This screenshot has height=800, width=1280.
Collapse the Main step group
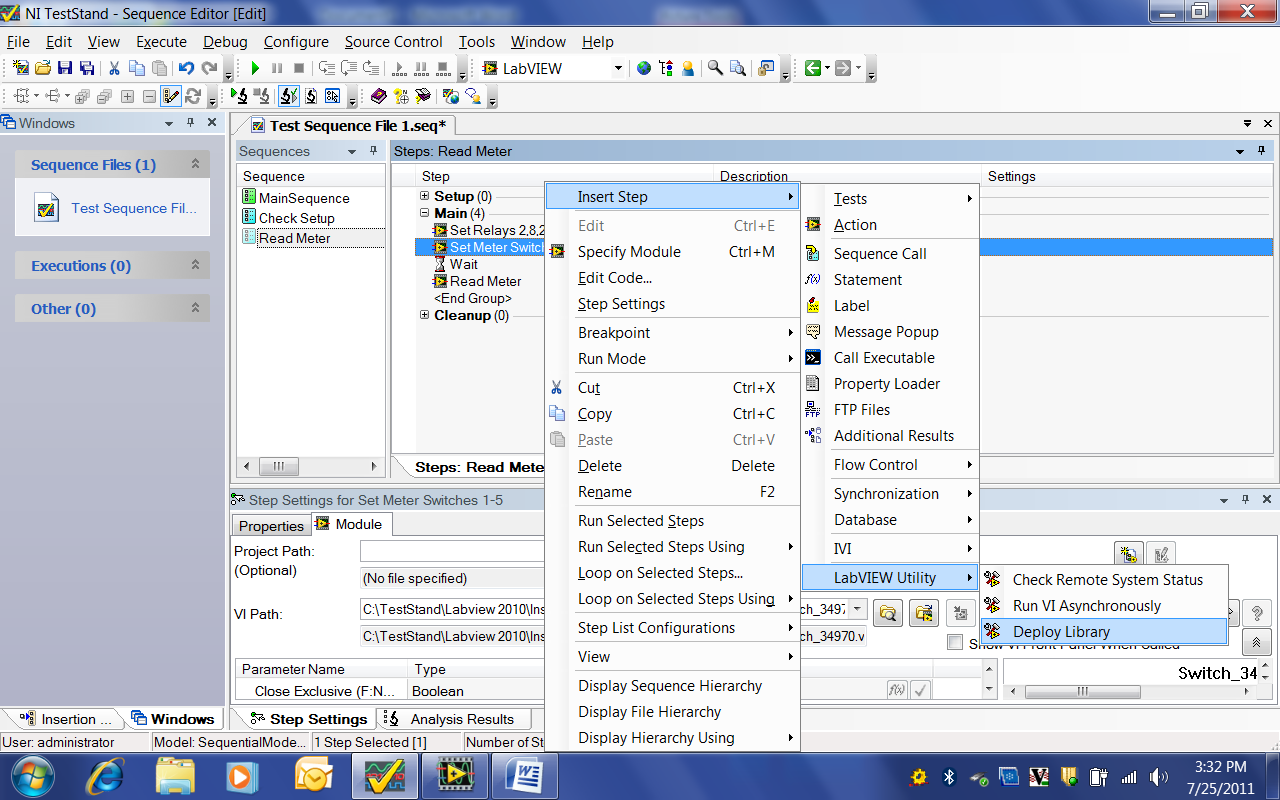pyautogui.click(x=425, y=213)
